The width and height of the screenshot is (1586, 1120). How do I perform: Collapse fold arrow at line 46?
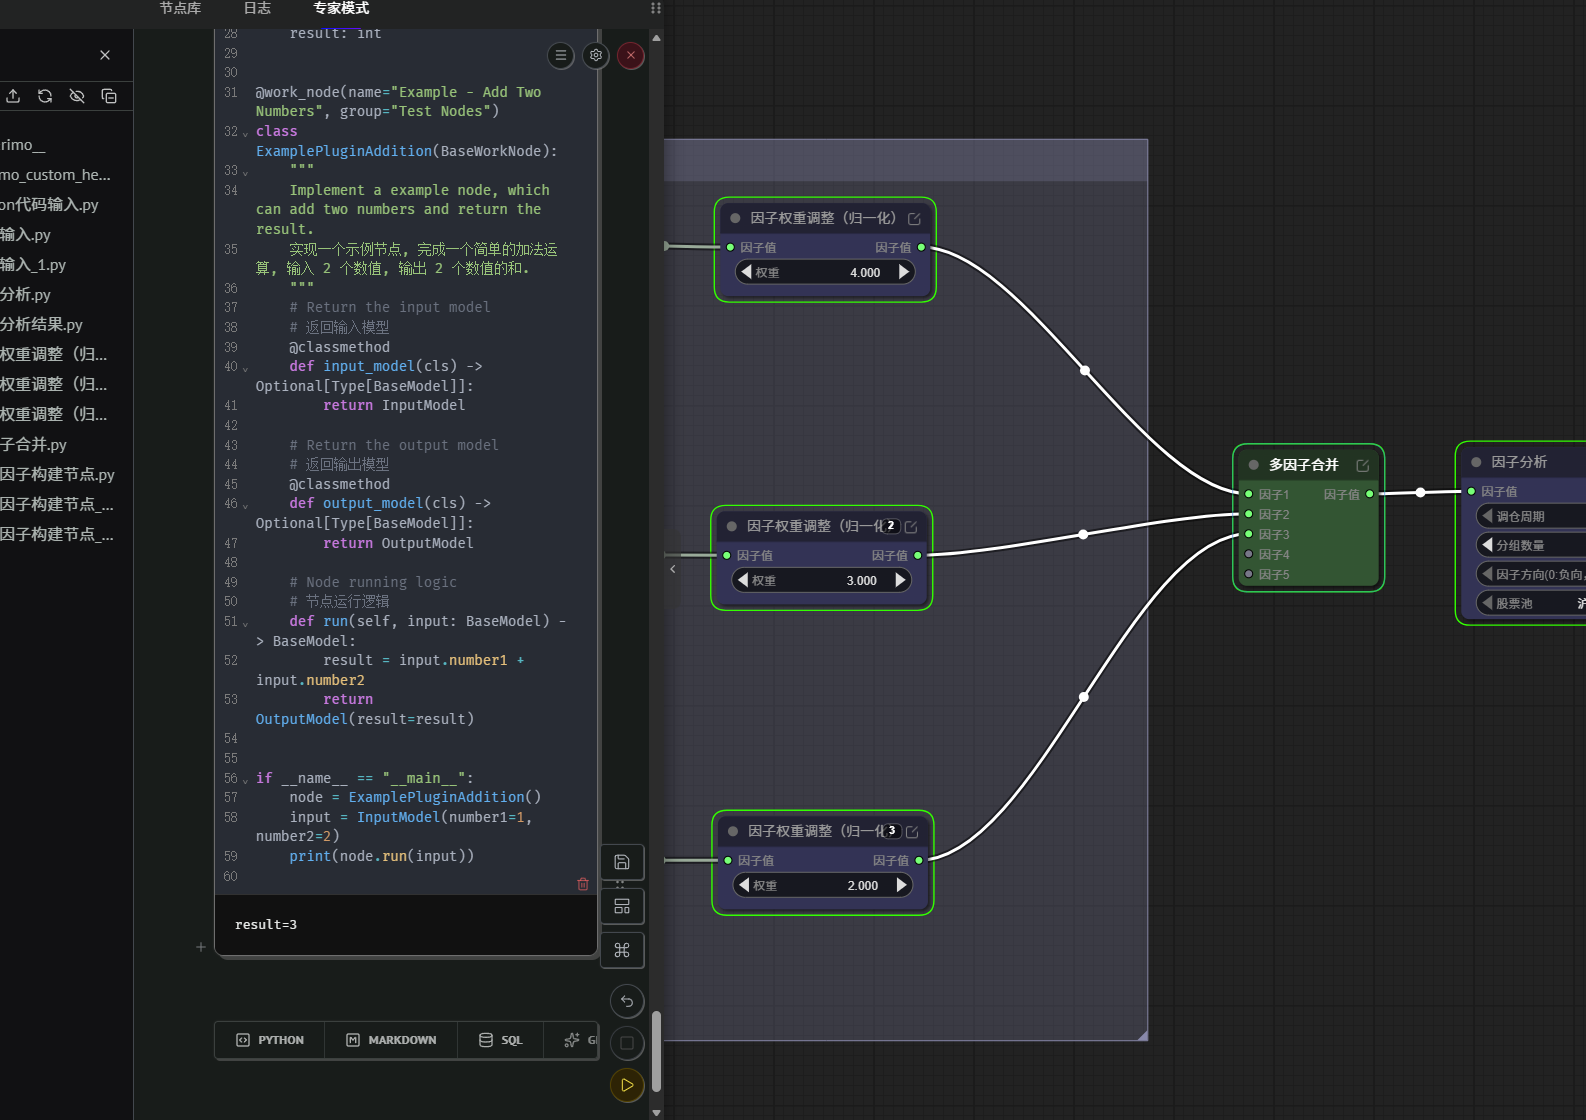246,505
